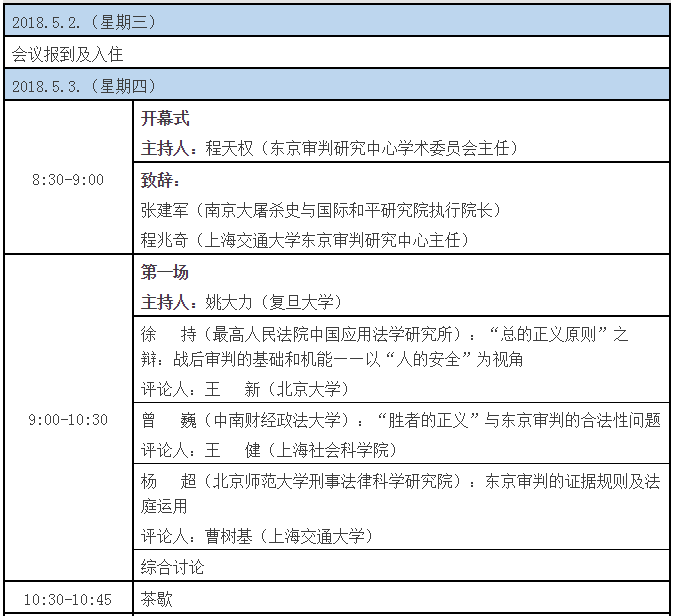Select commentator 王新（北京大学）line
Image resolution: width=674 pixels, height=616 pixels.
pos(245,389)
